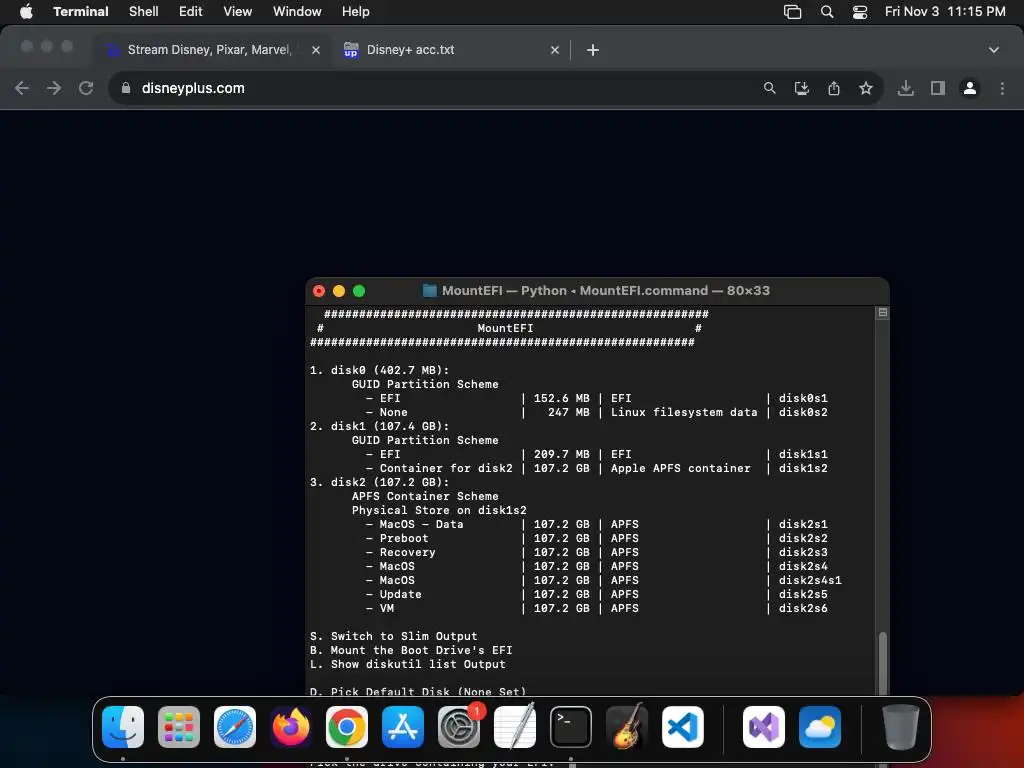The image size is (1024, 768).
Task: Click the MountEFI window title folder icon
Action: click(x=430, y=291)
